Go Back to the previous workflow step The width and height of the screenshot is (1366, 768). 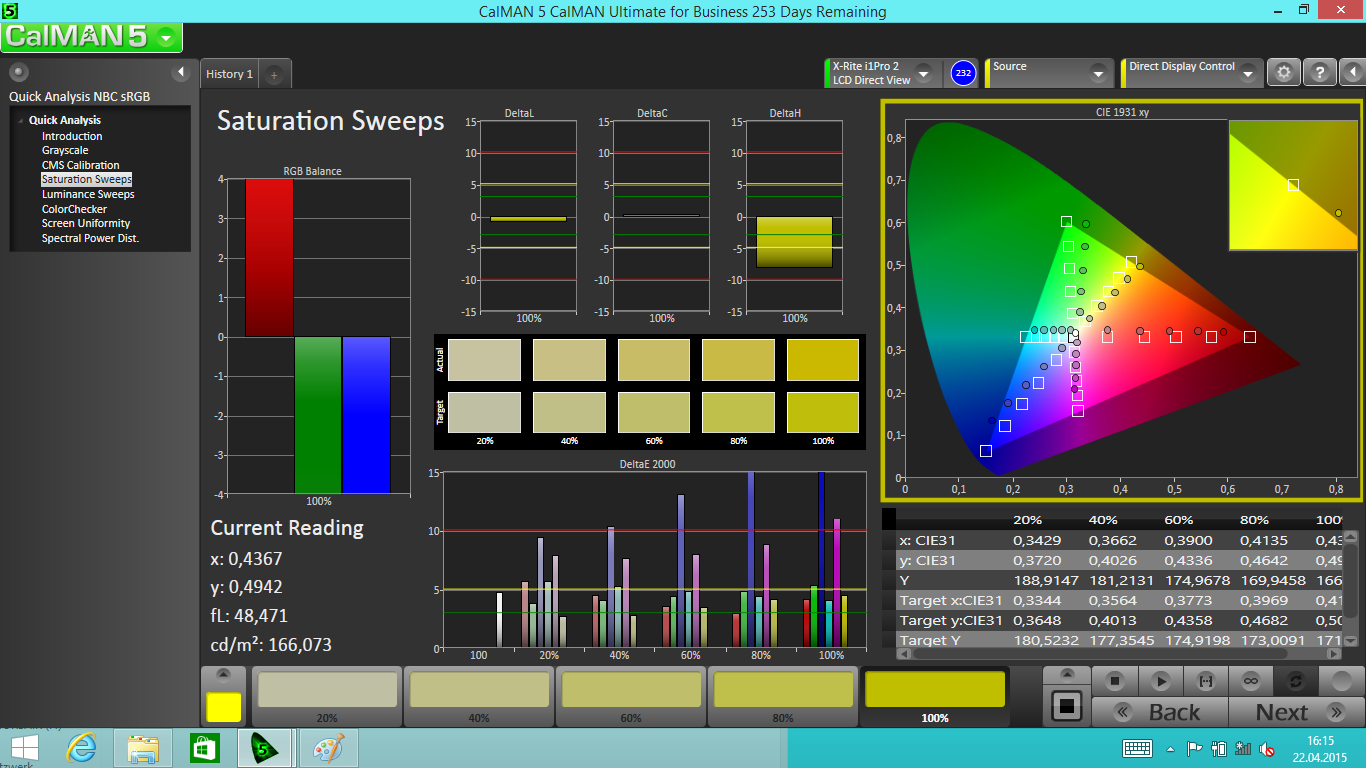[x=1160, y=712]
